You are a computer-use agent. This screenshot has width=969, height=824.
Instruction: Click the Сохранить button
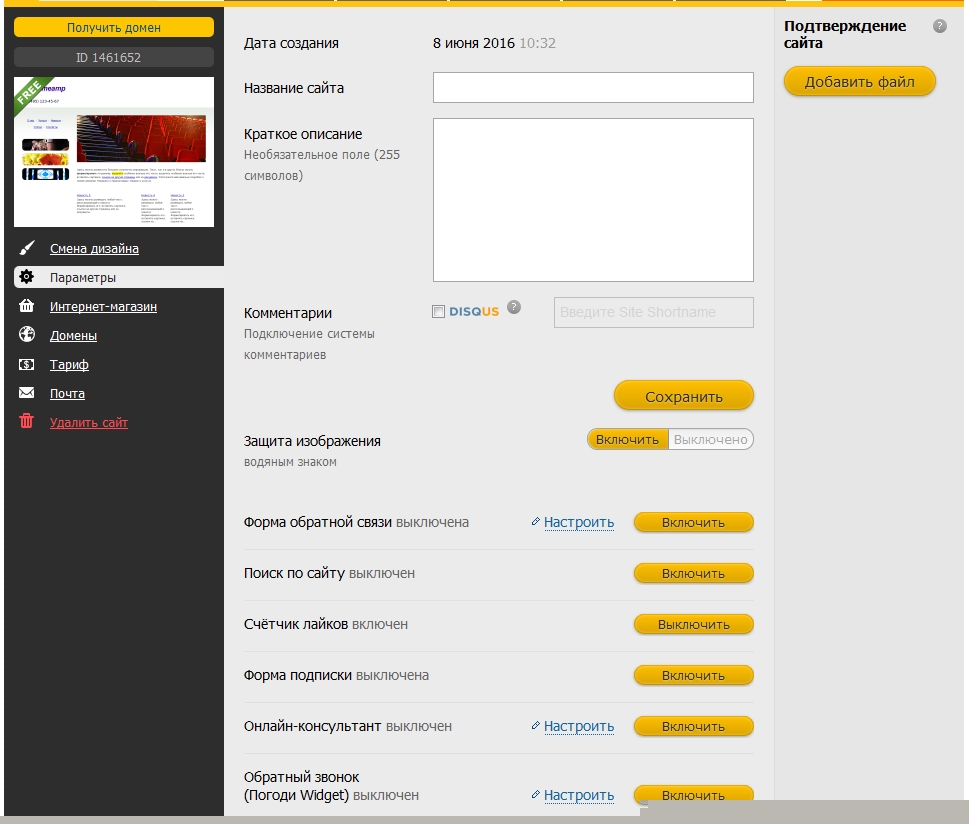pyautogui.click(x=683, y=396)
